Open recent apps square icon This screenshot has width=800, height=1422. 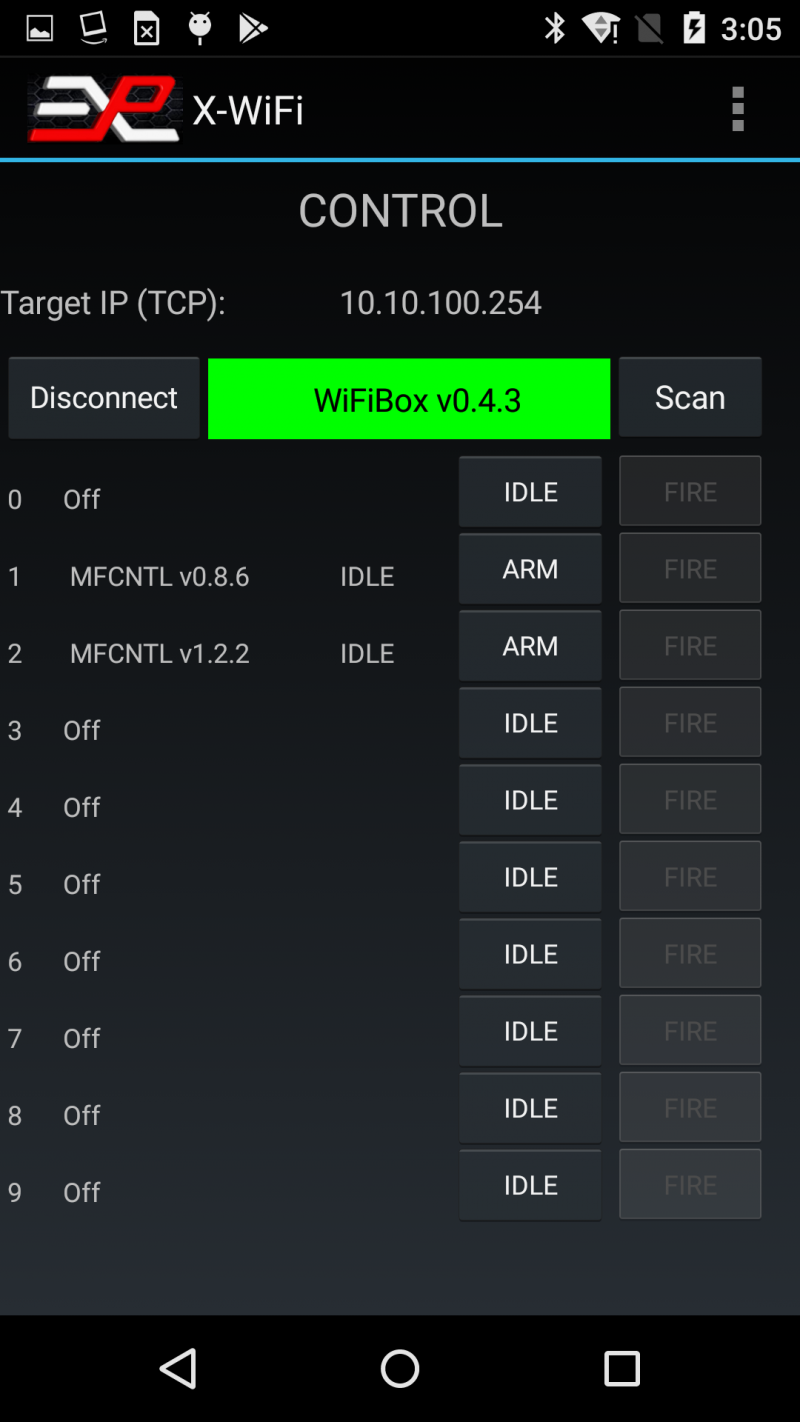pos(621,1368)
